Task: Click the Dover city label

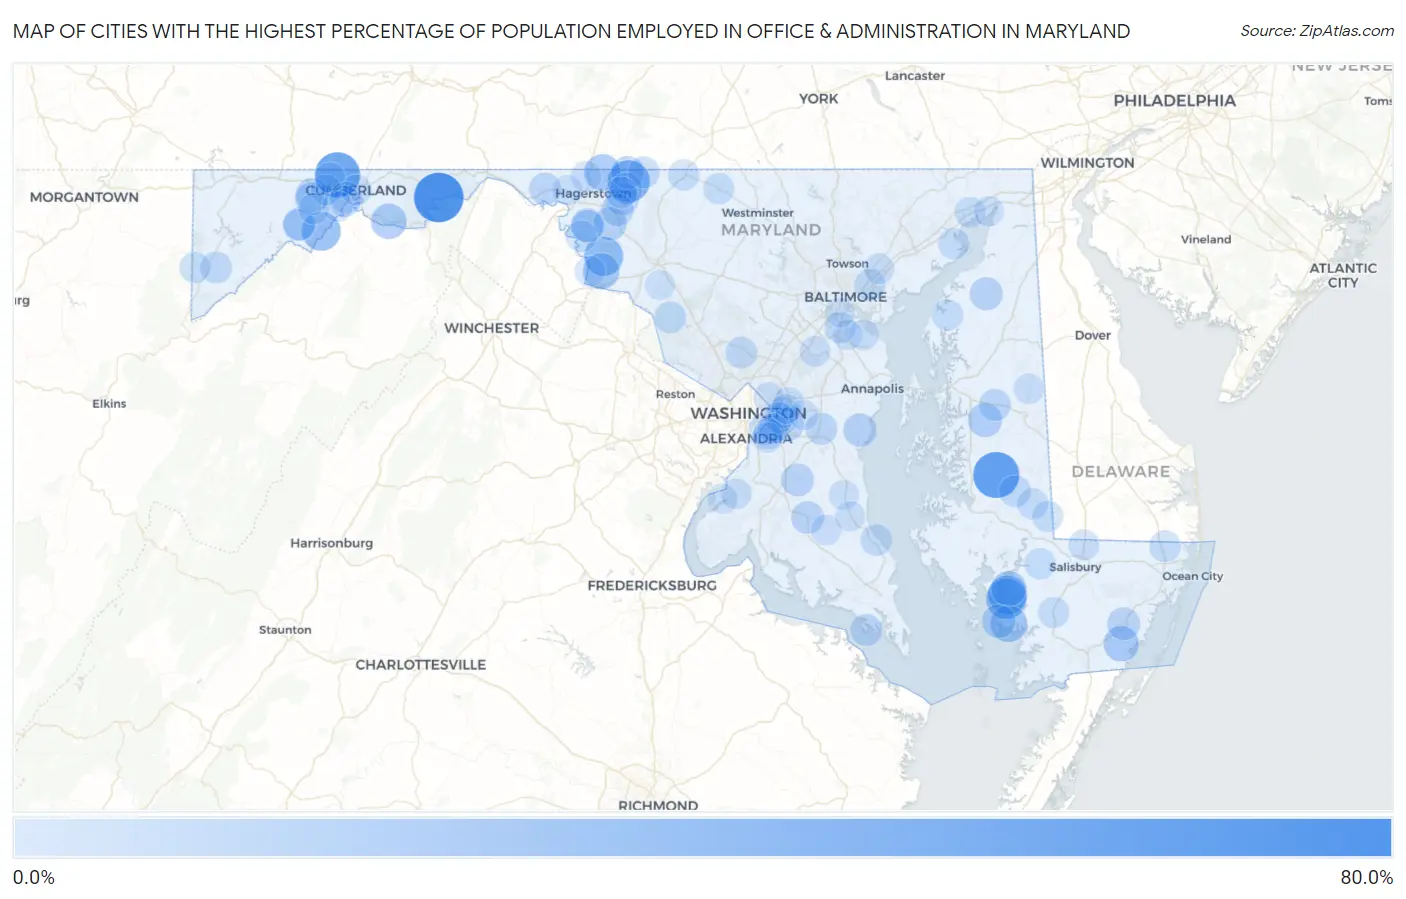Action: click(x=1092, y=335)
